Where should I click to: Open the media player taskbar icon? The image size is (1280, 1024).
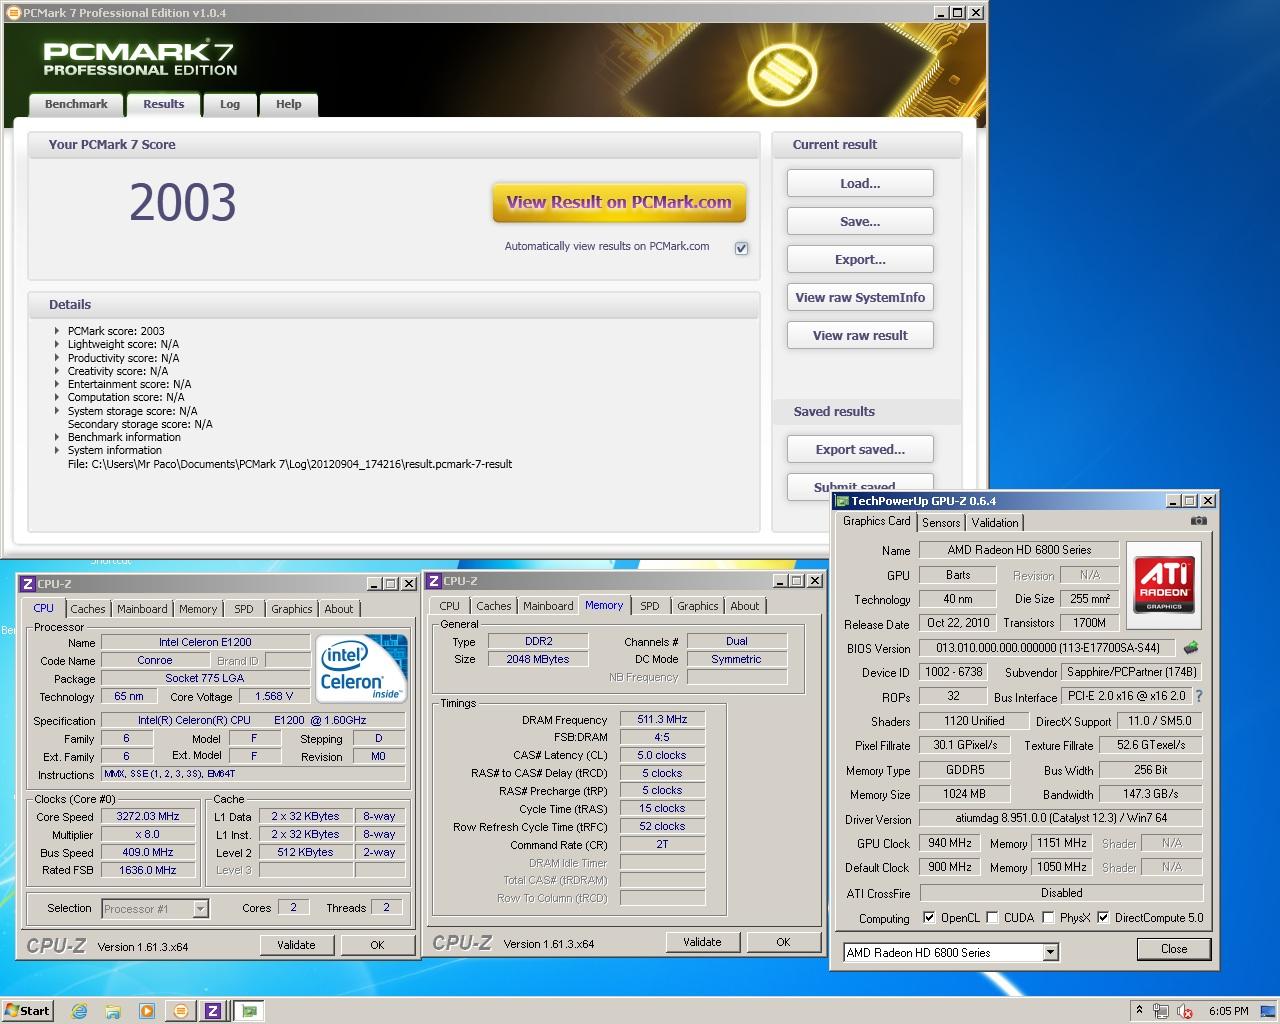pos(146,1011)
